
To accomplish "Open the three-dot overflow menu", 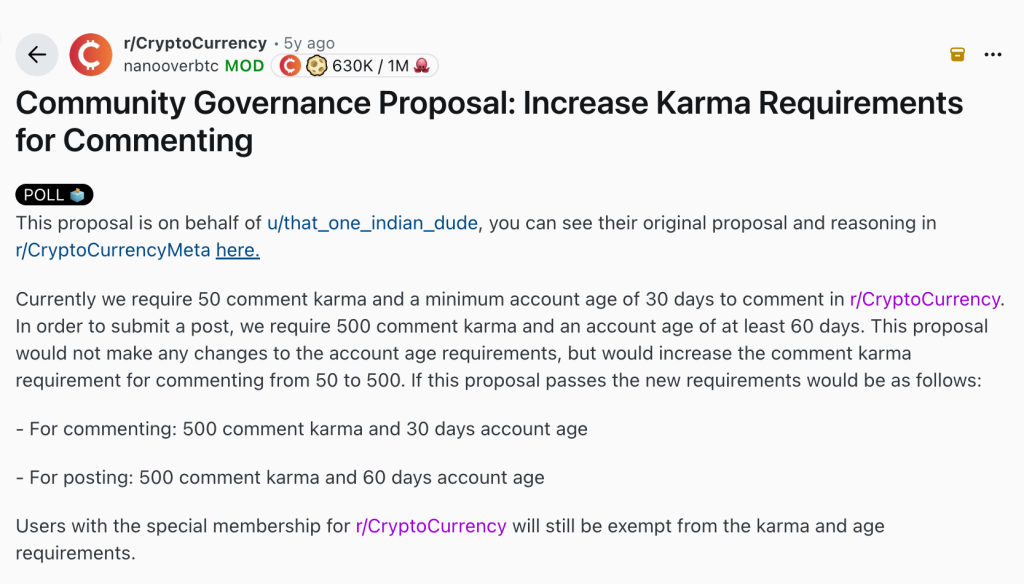I will pyautogui.click(x=994, y=55).
